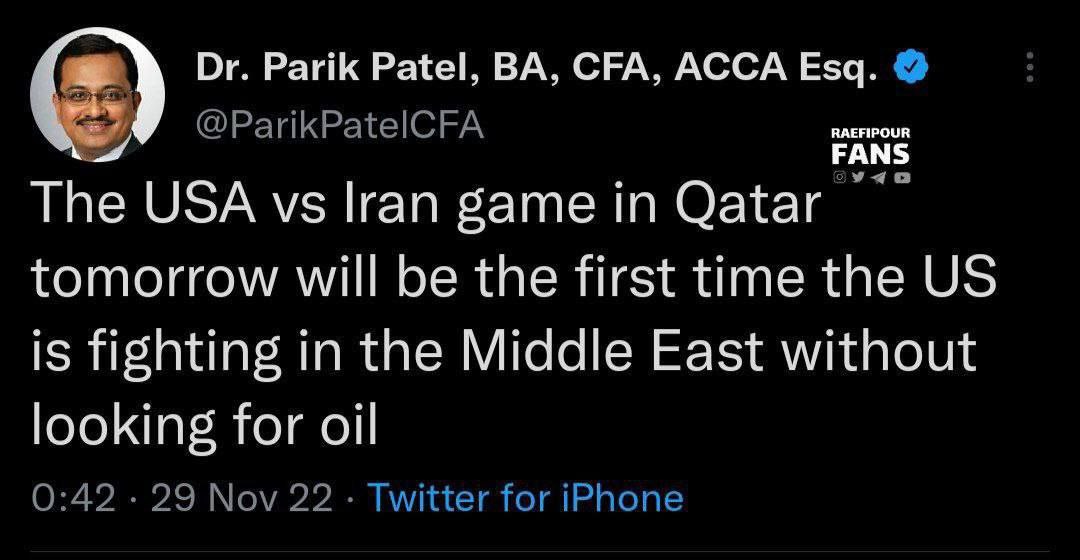Click the Telegram paper-plane icon in the watermark
Image resolution: width=1080 pixels, height=560 pixels.
879,178
